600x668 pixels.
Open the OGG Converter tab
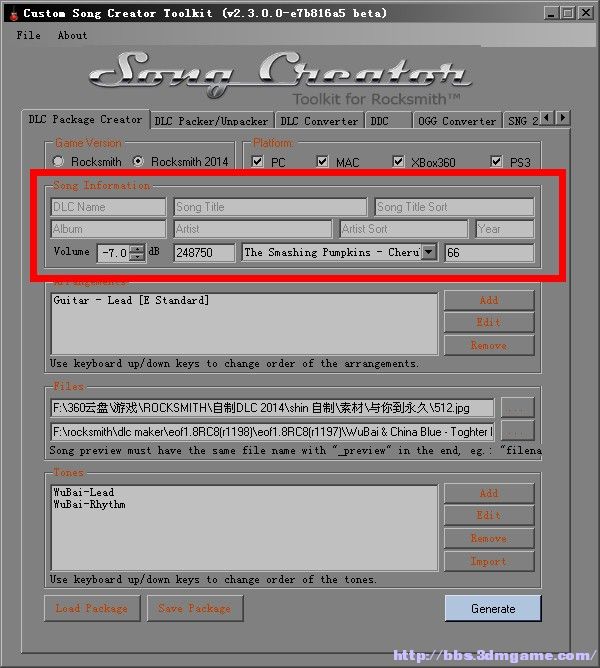click(457, 121)
